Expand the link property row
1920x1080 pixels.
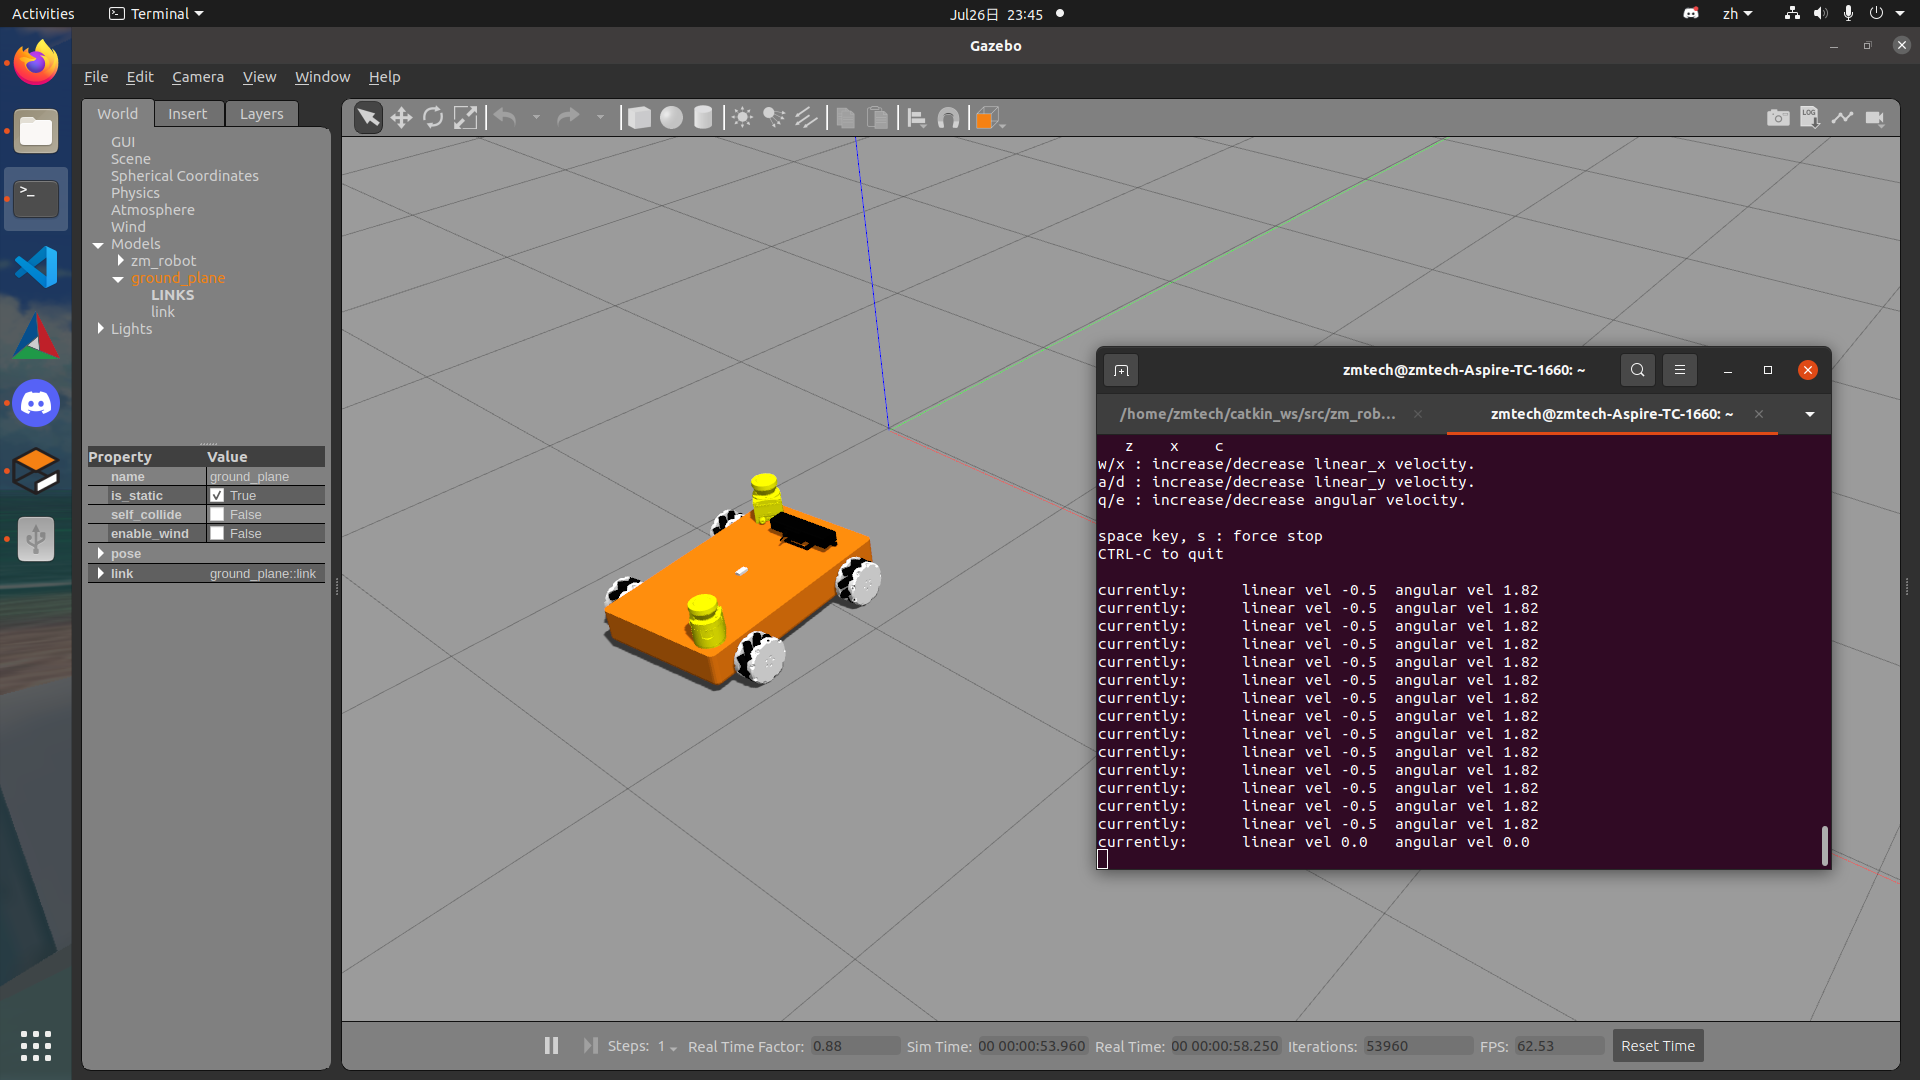click(100, 573)
